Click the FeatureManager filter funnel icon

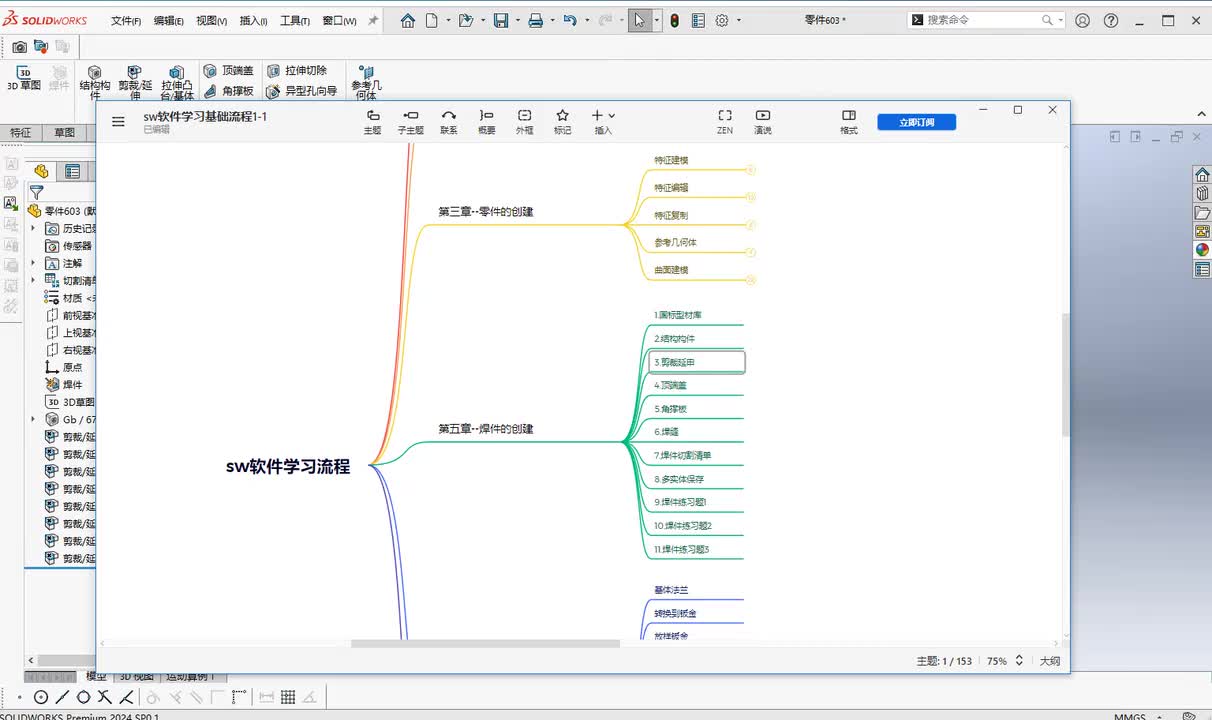click(x=37, y=192)
